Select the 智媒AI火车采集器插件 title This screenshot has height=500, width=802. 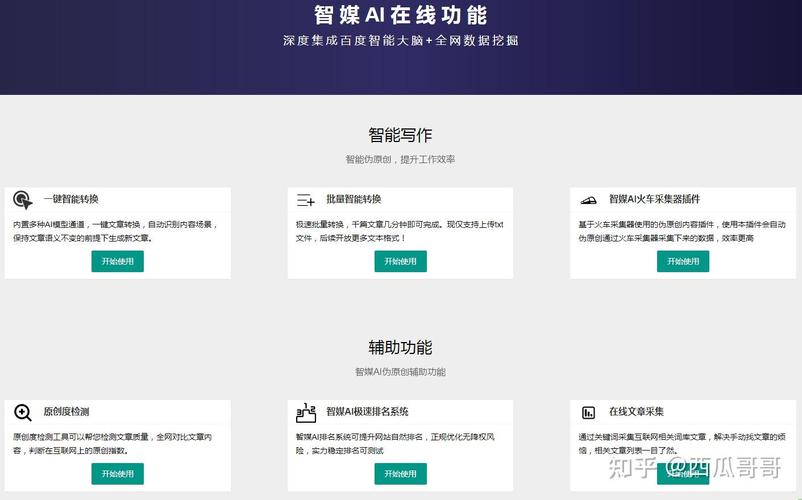coord(654,199)
